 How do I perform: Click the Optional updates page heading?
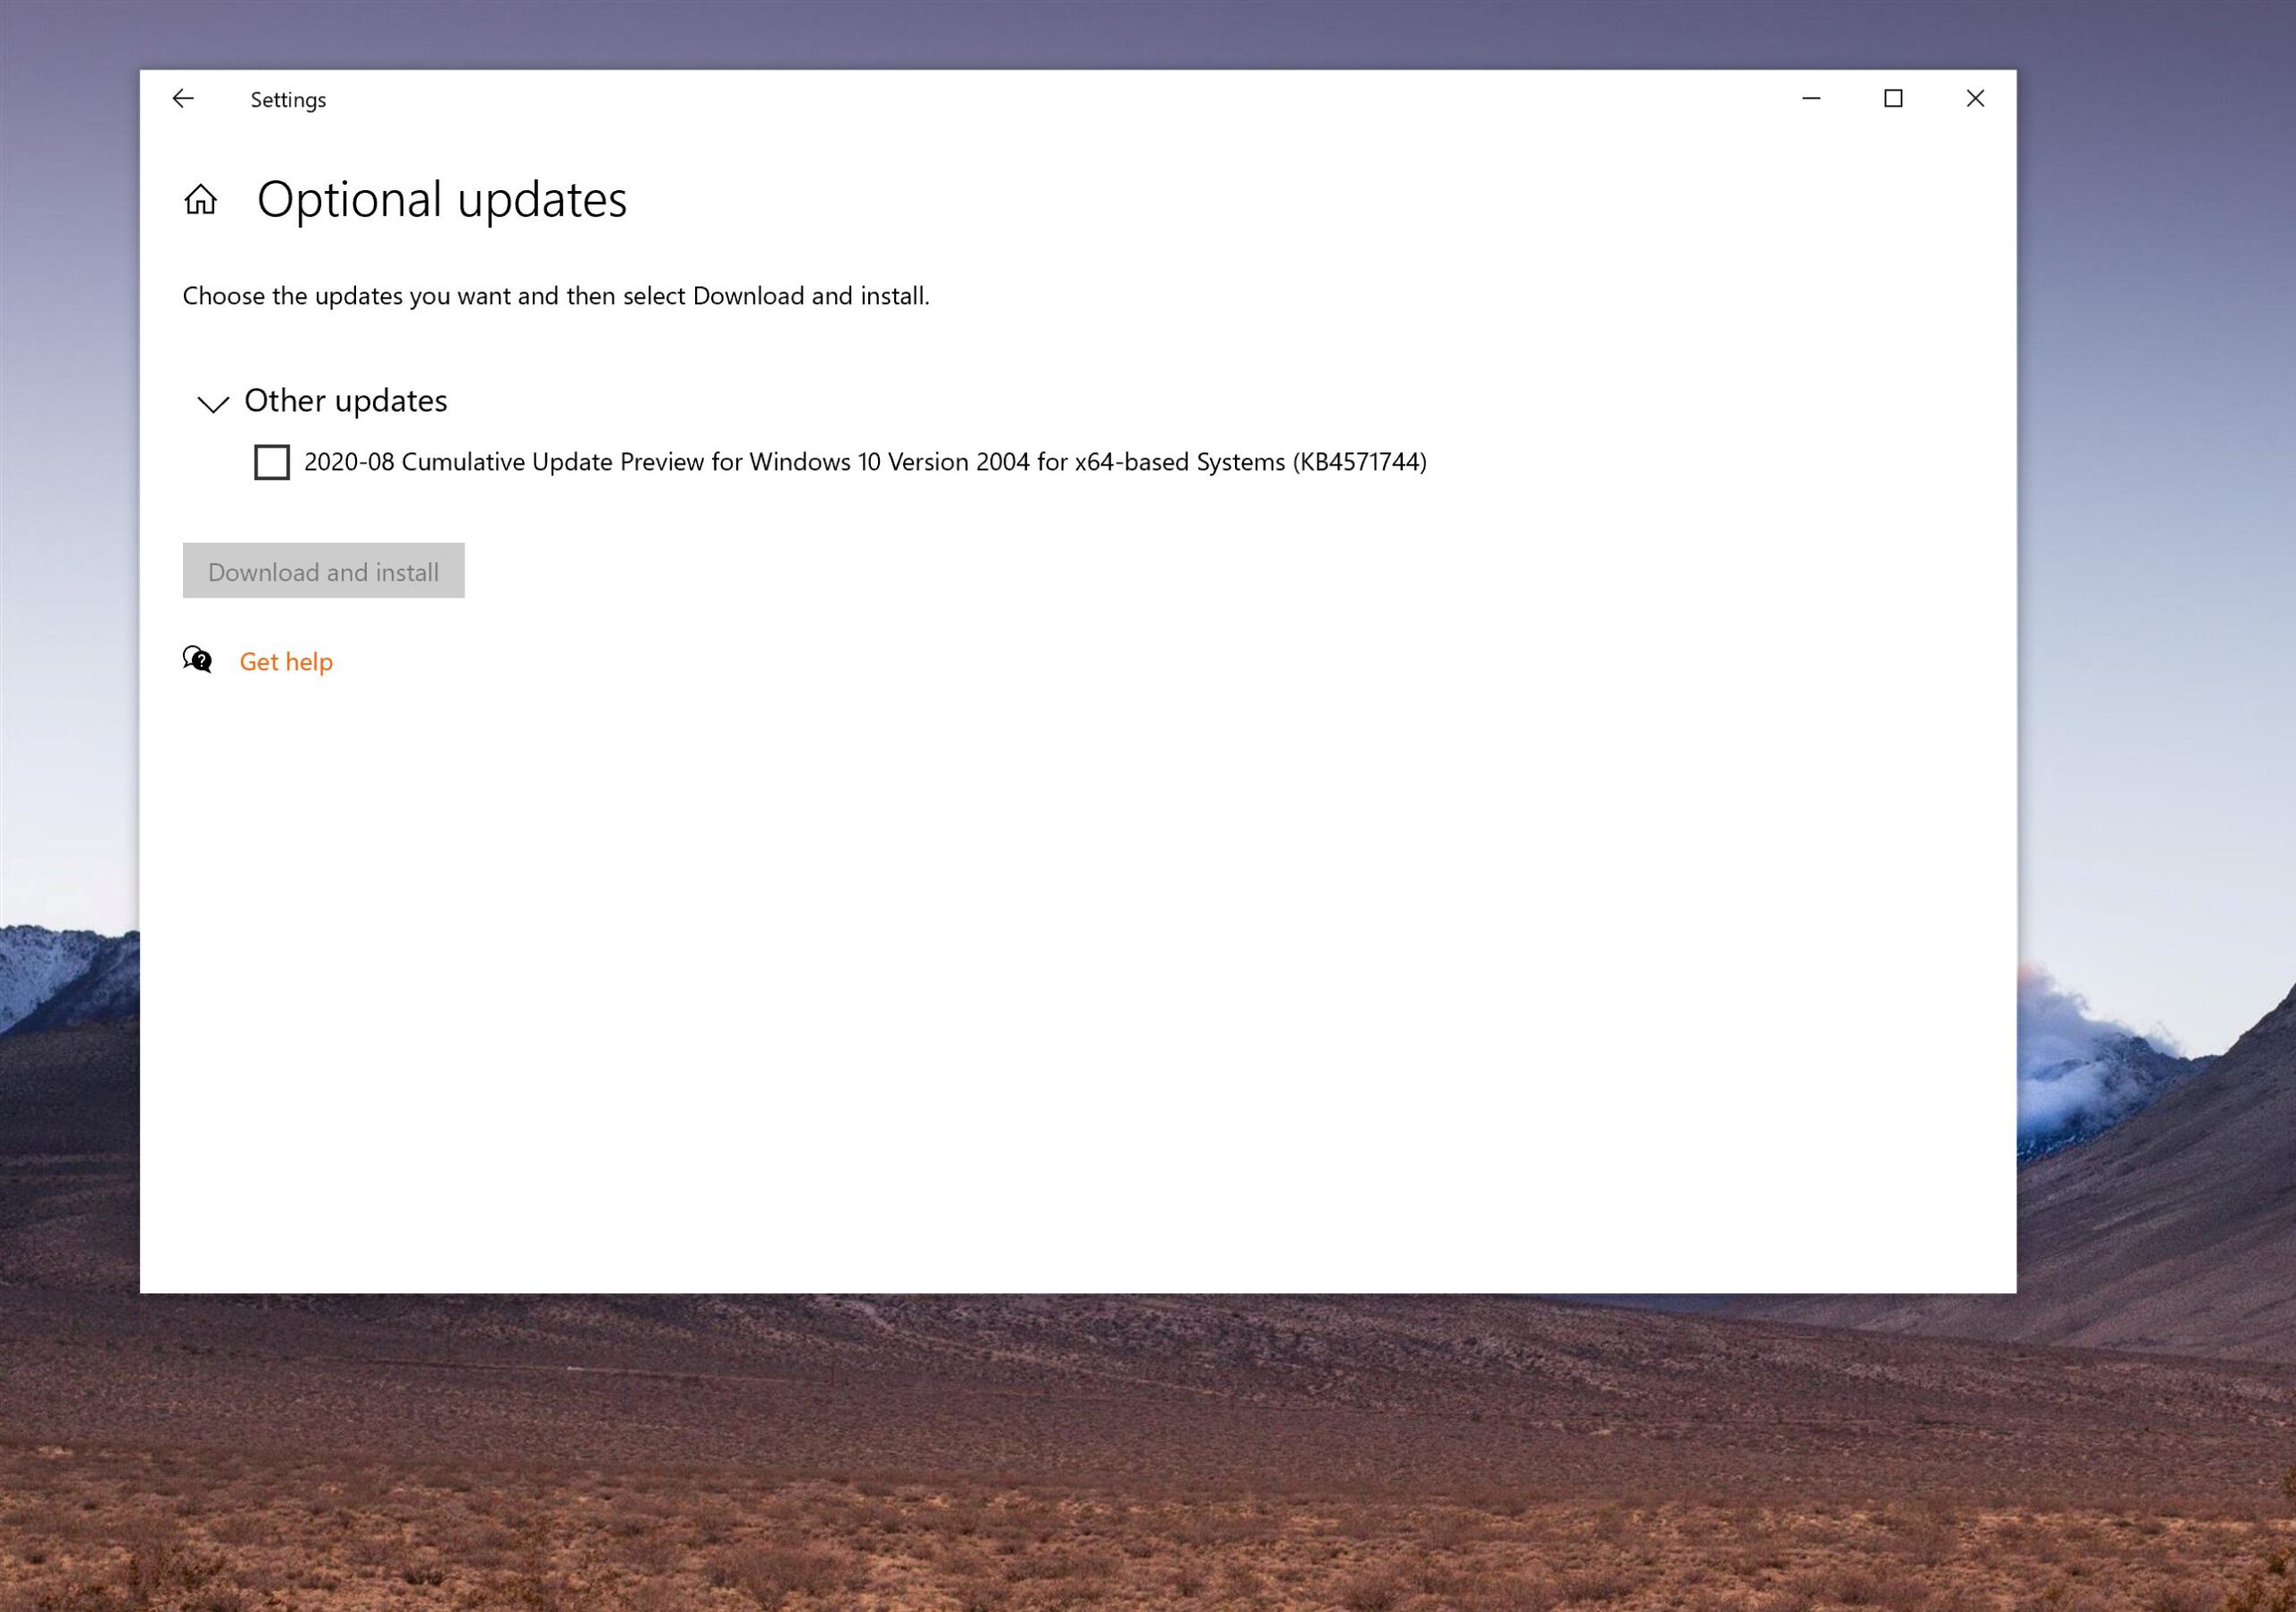pyautogui.click(x=442, y=199)
